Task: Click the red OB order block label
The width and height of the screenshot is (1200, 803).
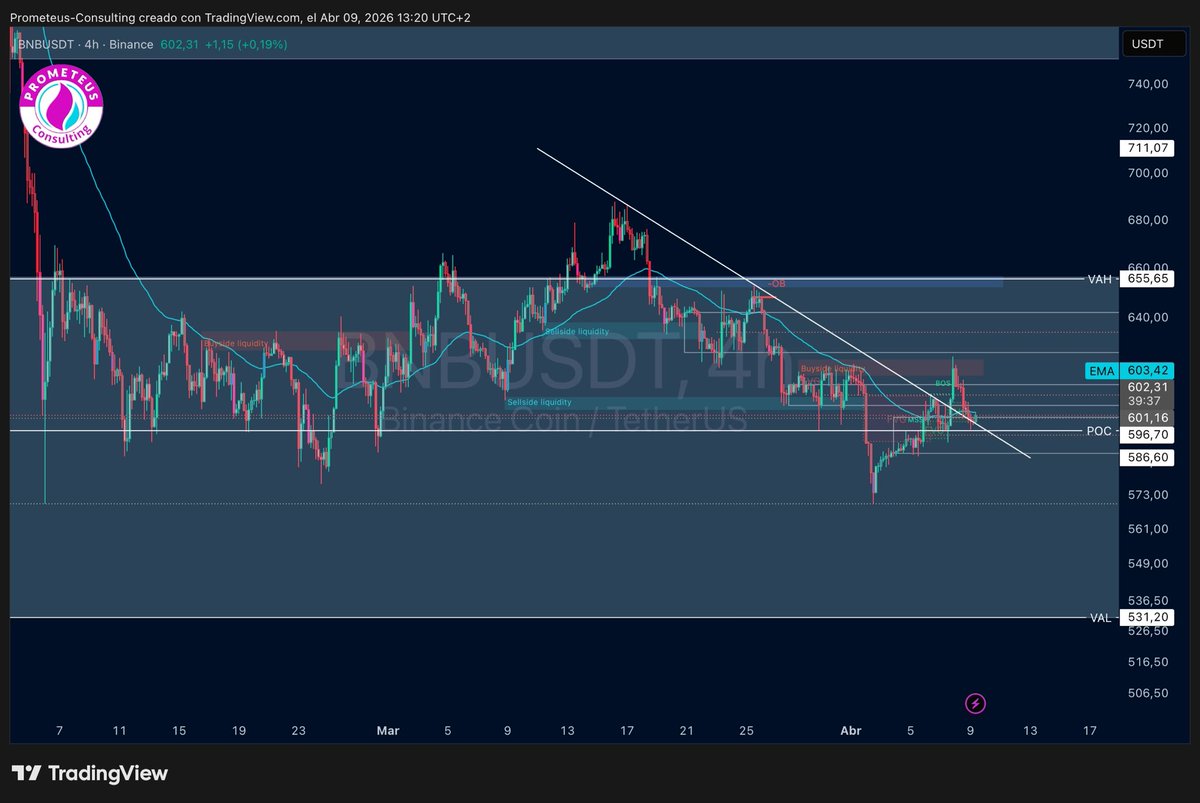Action: coord(778,284)
